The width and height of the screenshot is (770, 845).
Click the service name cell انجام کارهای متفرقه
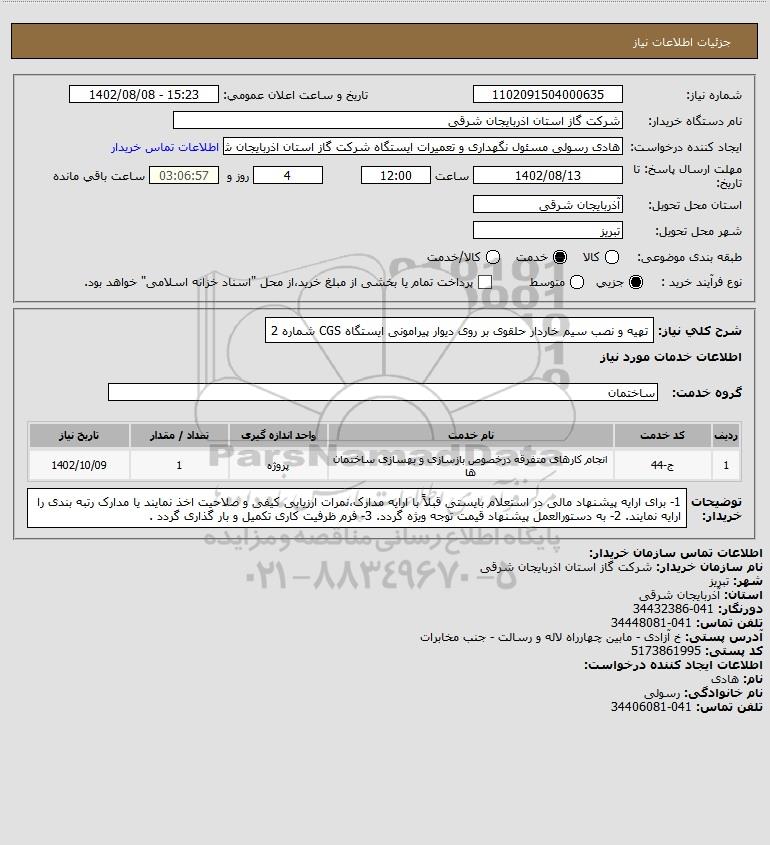click(x=470, y=465)
